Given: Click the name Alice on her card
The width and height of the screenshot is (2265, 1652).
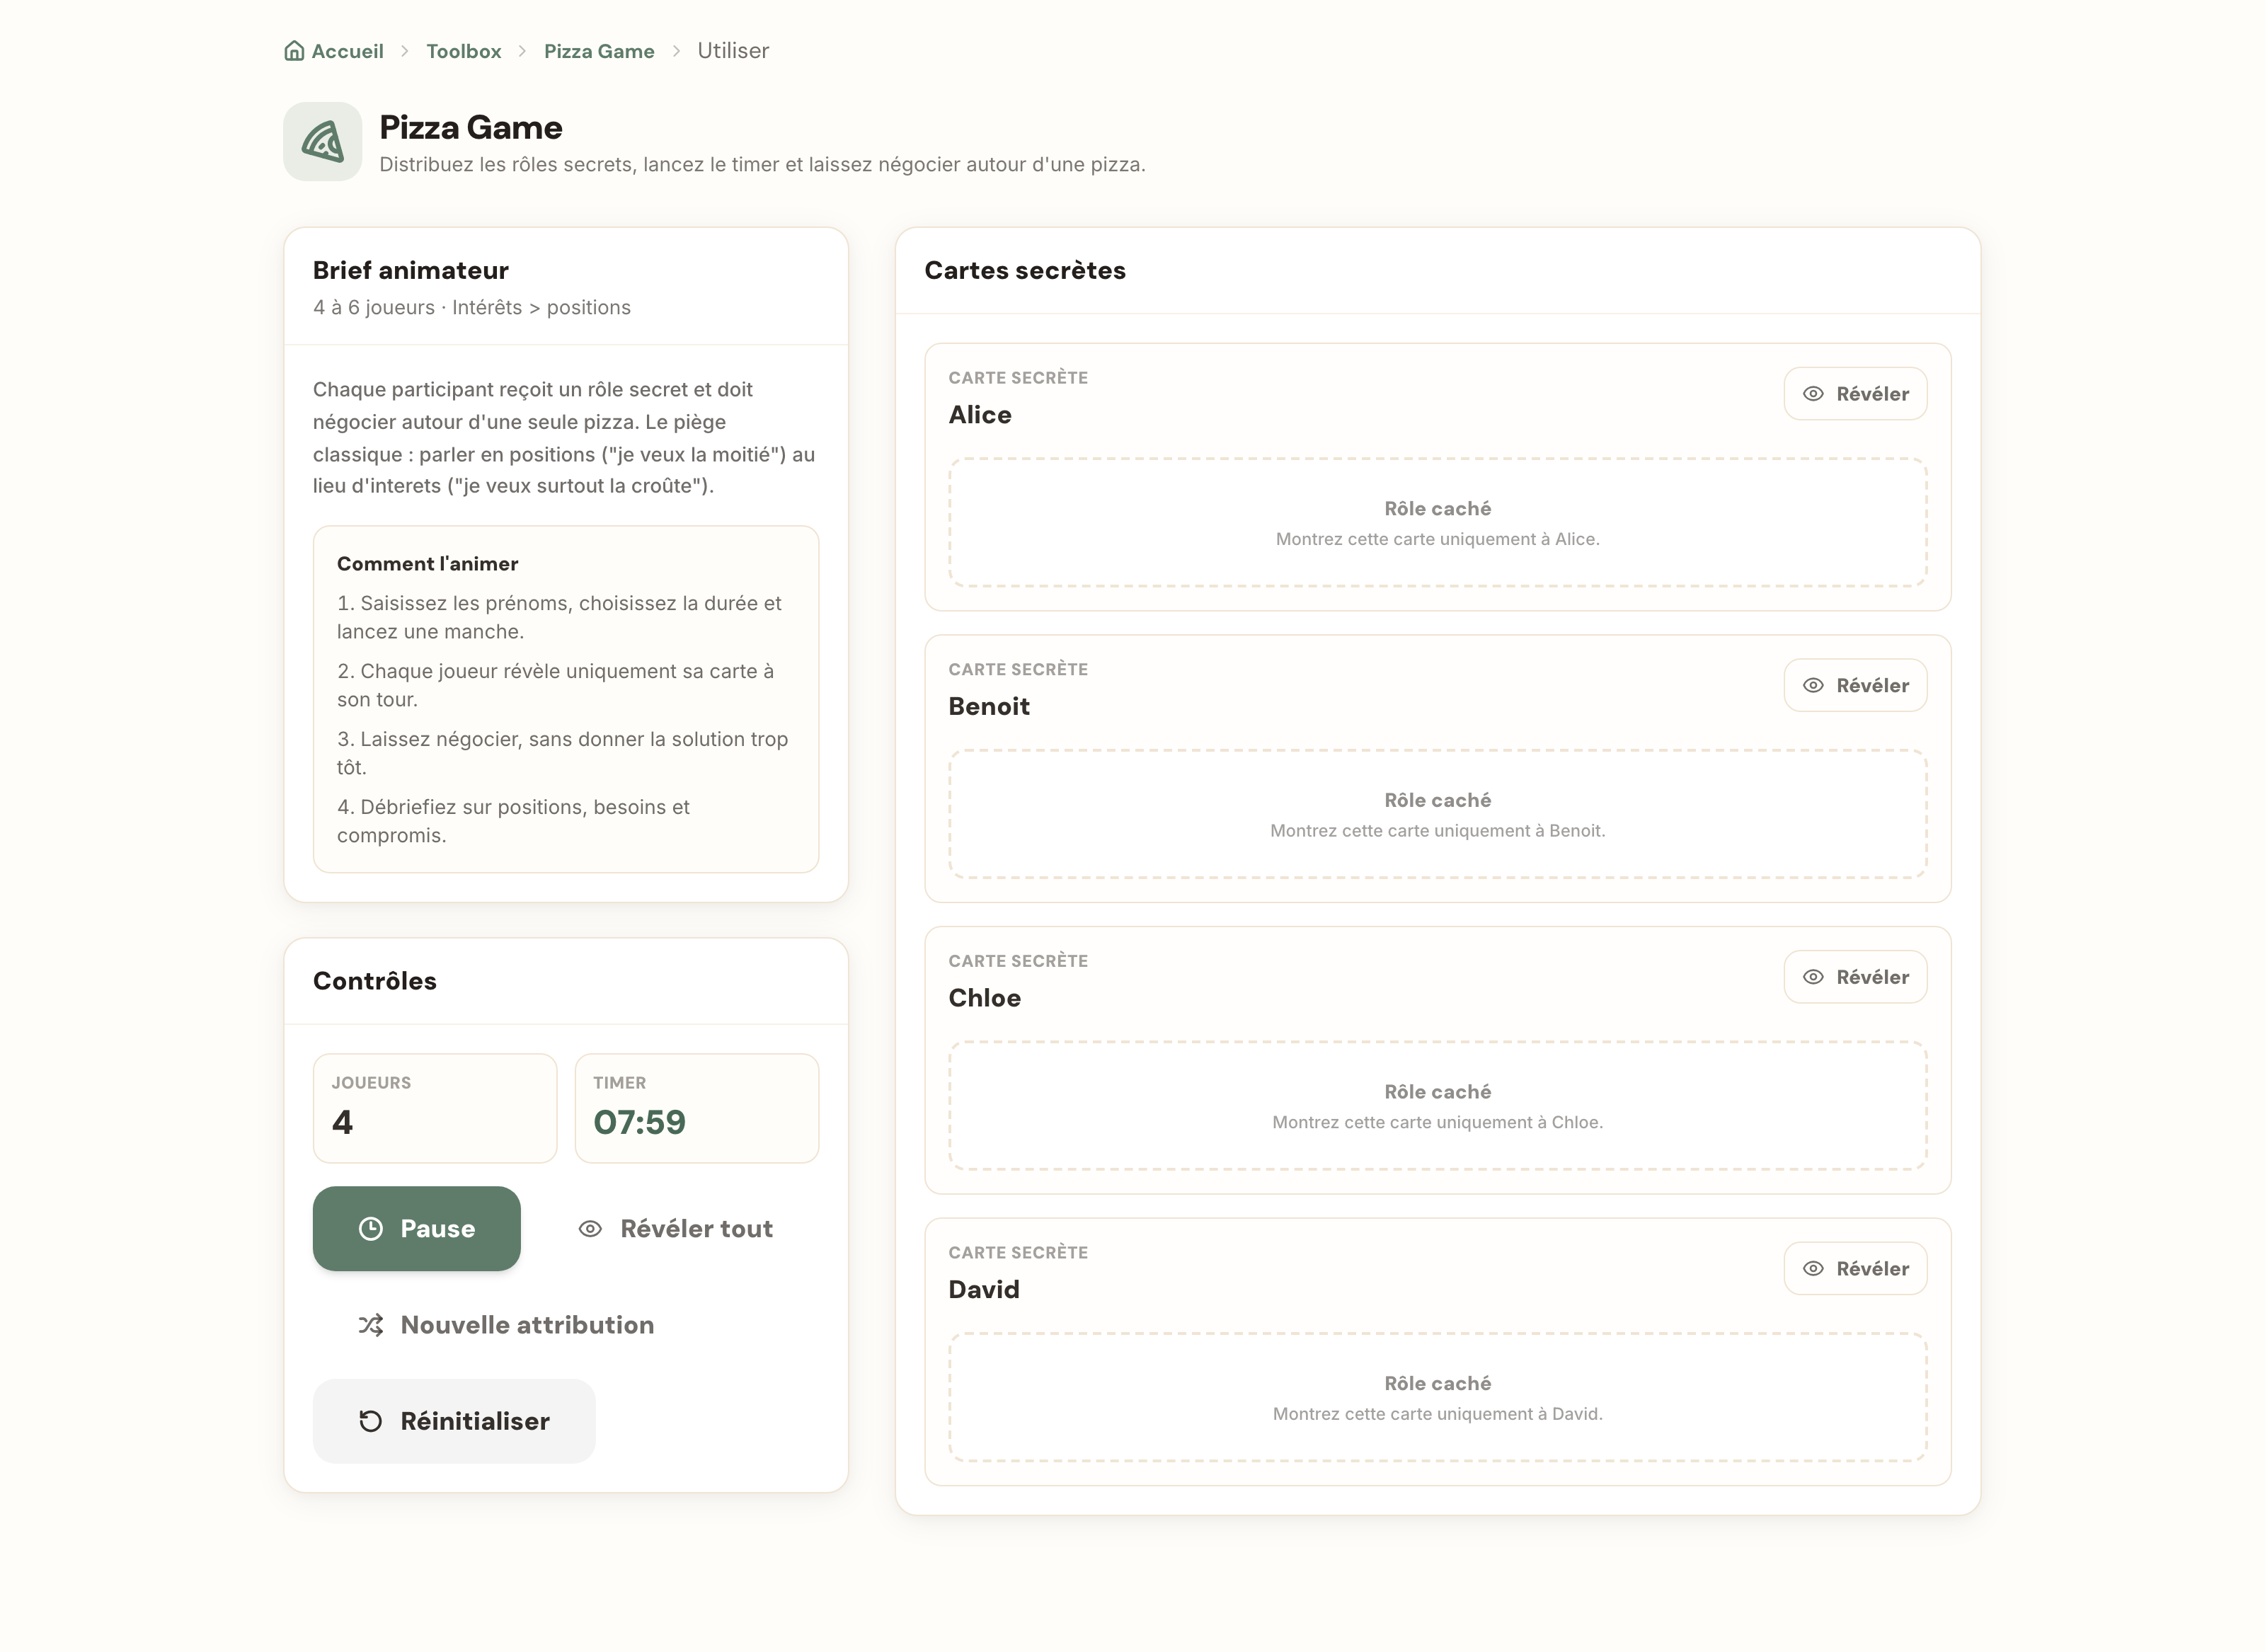Looking at the screenshot, I should pyautogui.click(x=980, y=415).
